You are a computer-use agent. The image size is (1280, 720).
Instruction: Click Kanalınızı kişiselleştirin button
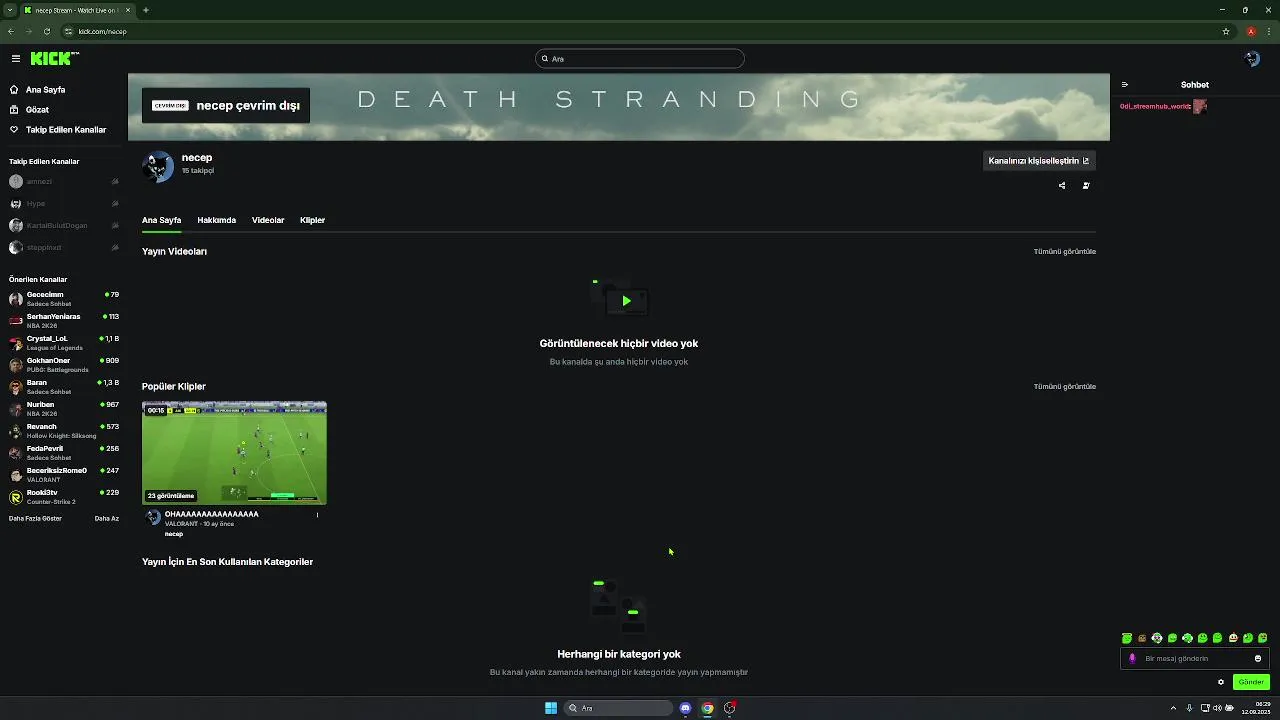click(1039, 161)
